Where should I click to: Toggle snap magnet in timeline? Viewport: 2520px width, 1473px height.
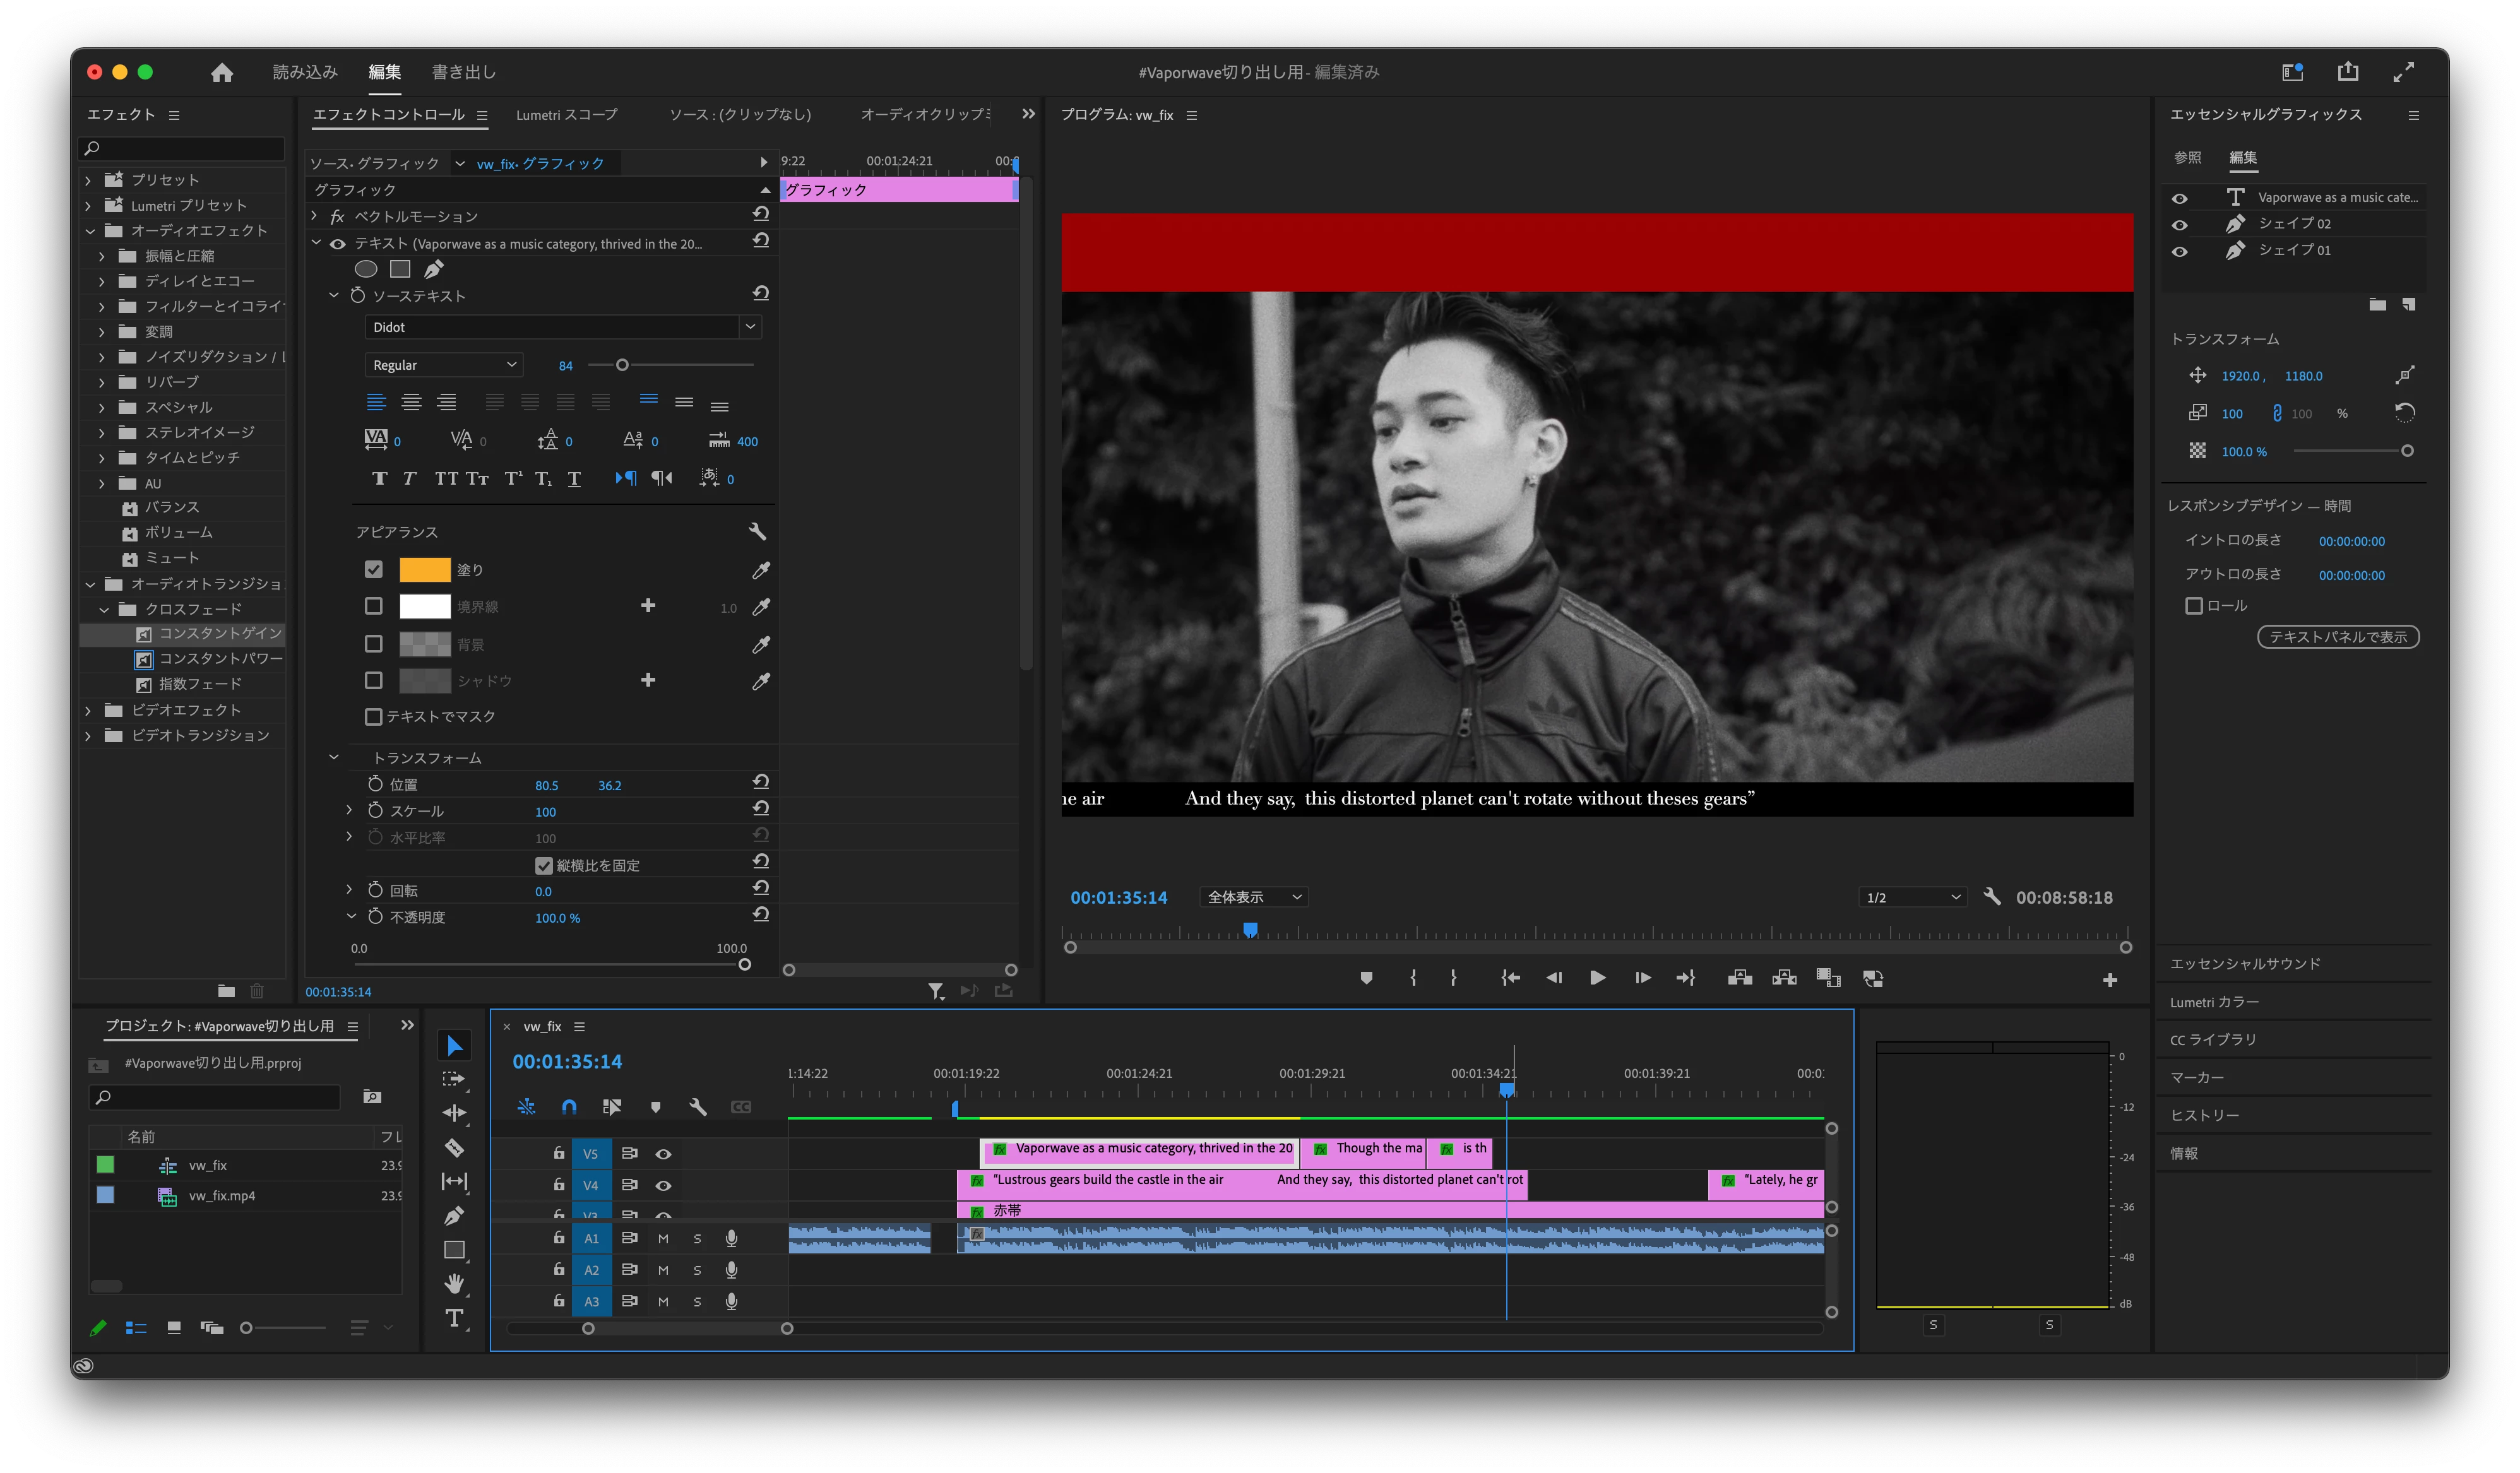coord(569,1107)
